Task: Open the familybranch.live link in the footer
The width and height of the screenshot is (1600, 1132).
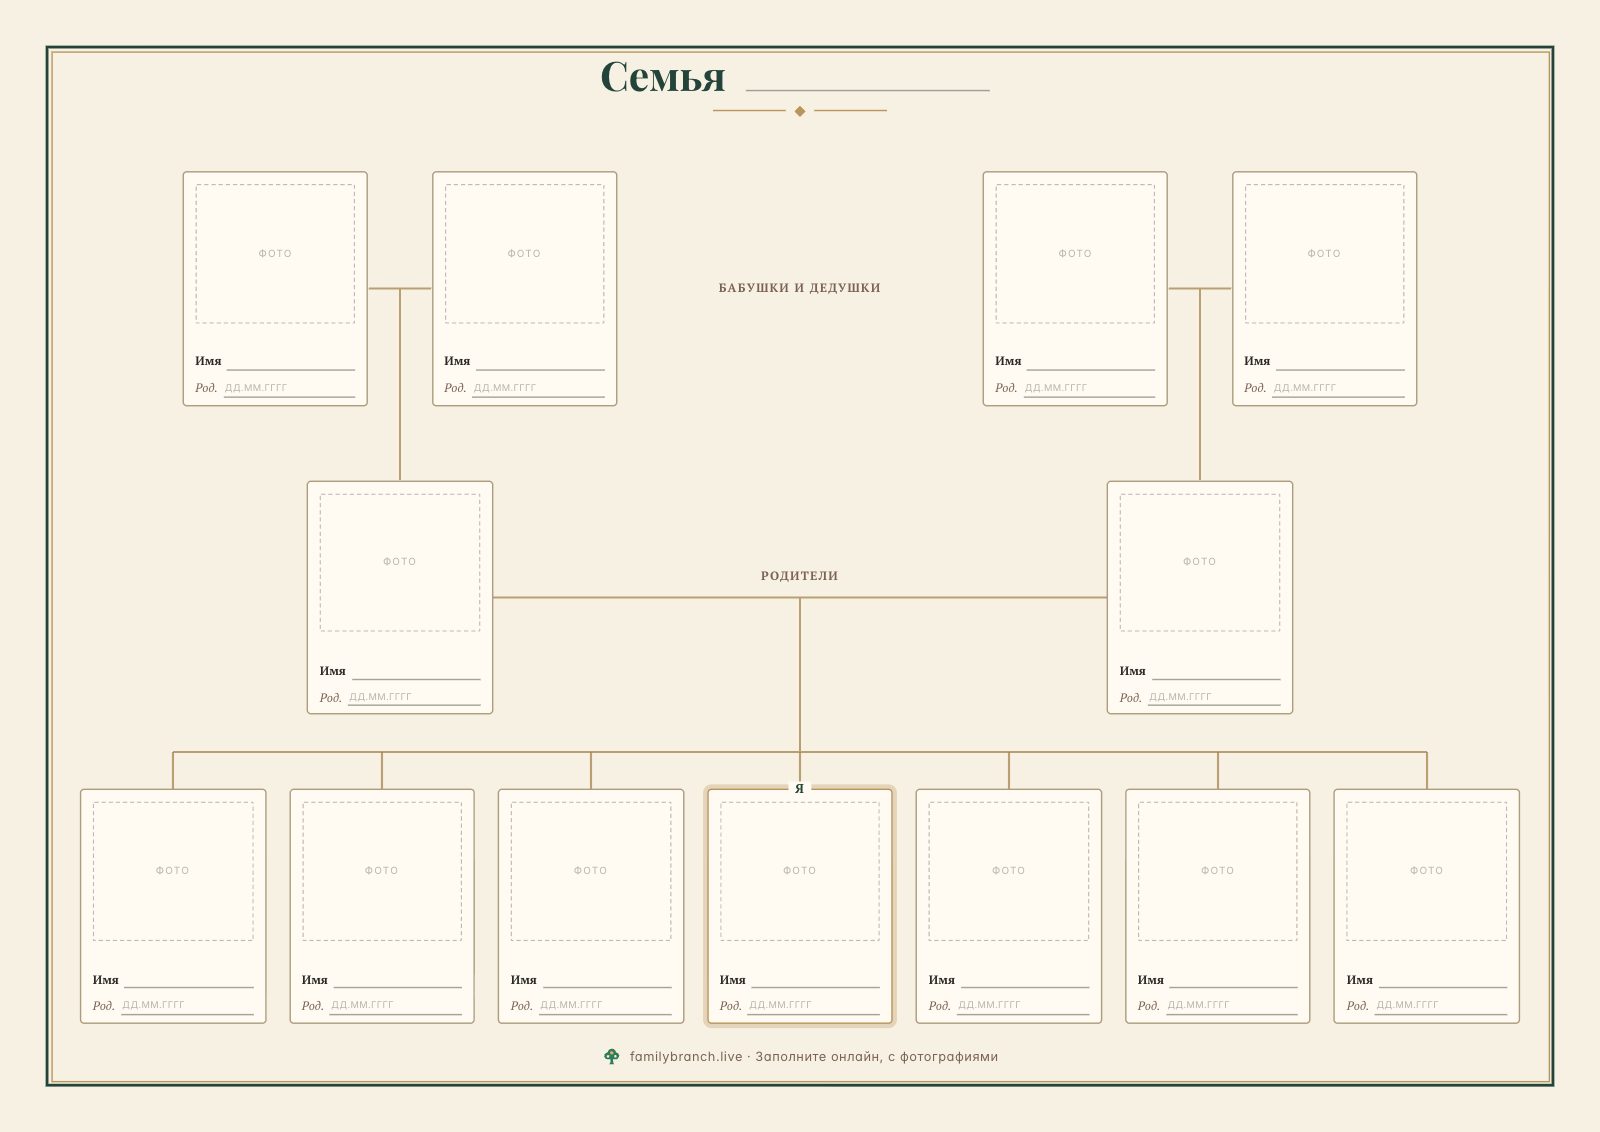Action: coord(686,1057)
